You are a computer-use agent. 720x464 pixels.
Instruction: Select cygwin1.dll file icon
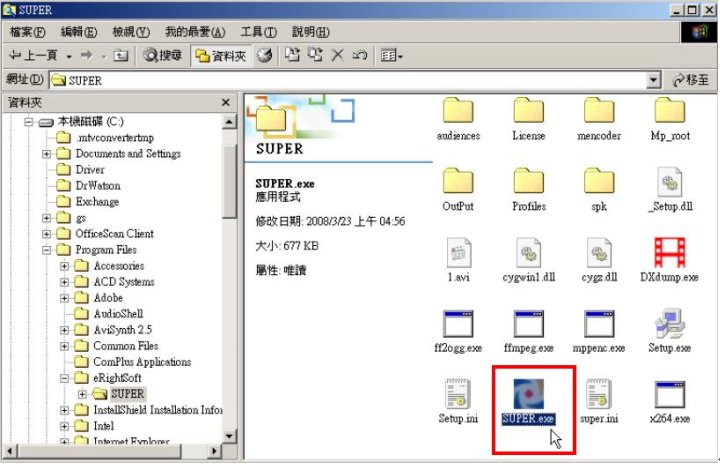click(x=529, y=252)
